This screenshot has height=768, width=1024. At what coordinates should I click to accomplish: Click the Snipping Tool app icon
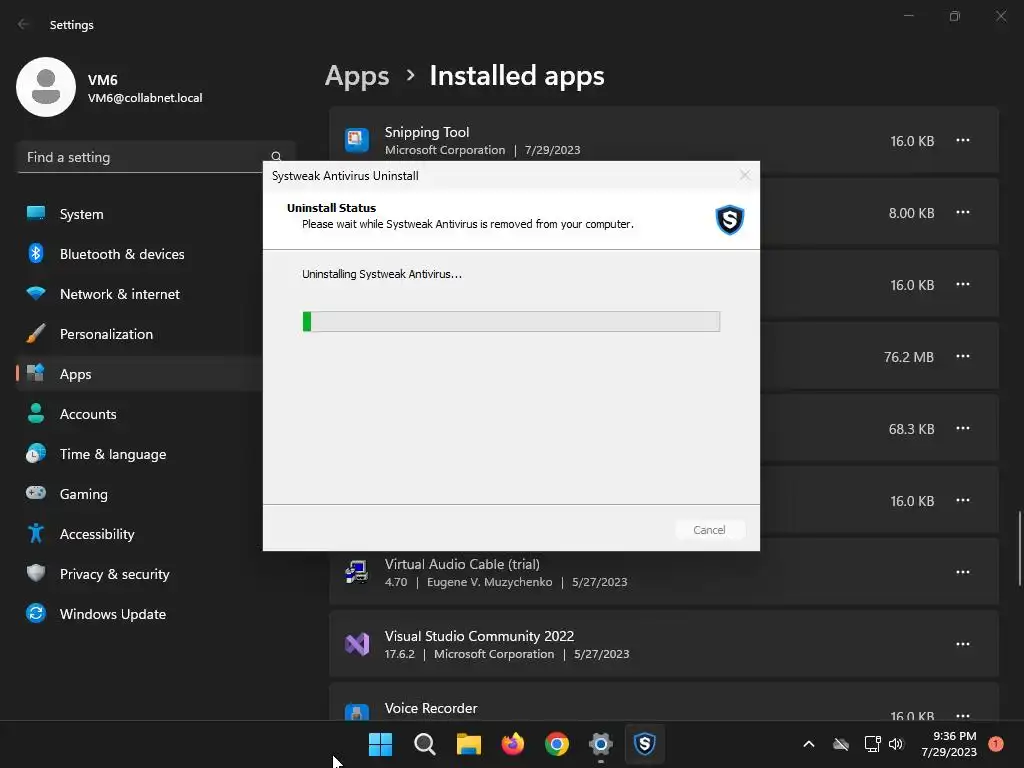[x=357, y=140]
